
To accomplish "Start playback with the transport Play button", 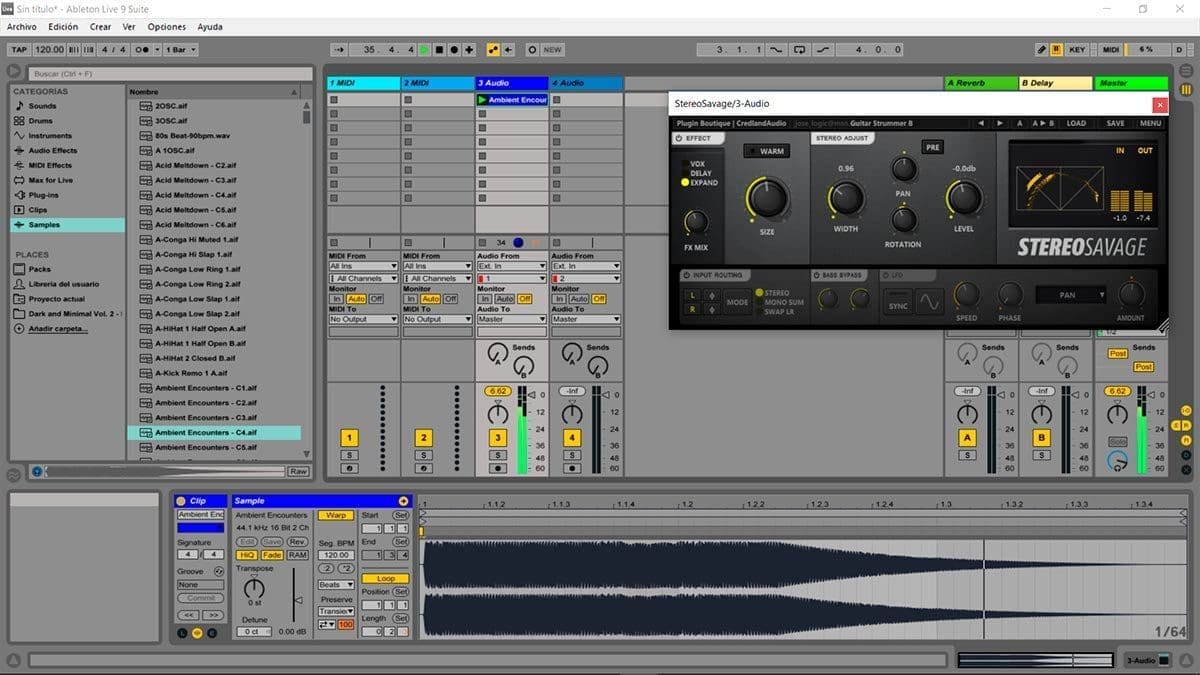I will coord(424,49).
